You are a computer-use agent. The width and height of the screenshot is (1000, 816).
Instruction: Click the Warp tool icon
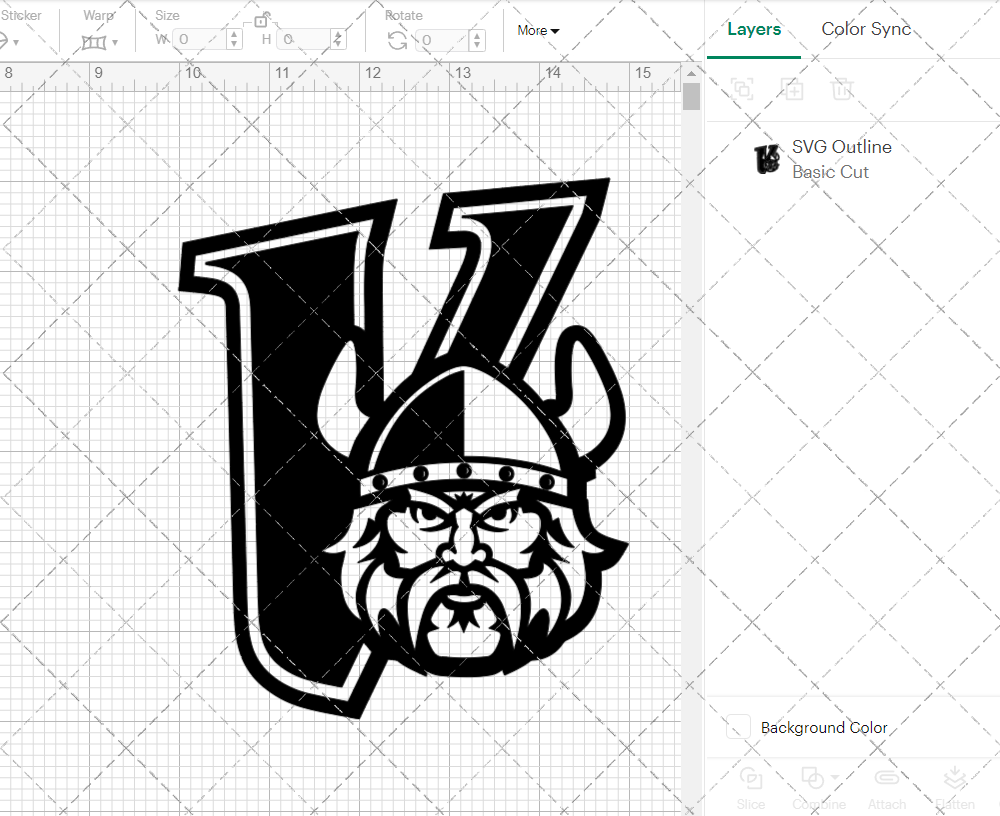coord(93,40)
